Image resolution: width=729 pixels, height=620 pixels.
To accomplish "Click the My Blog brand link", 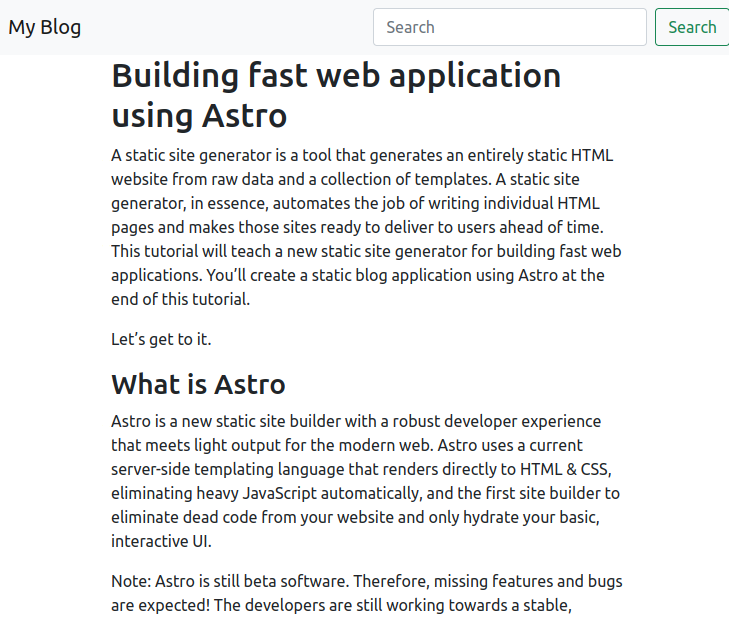I will coord(45,27).
